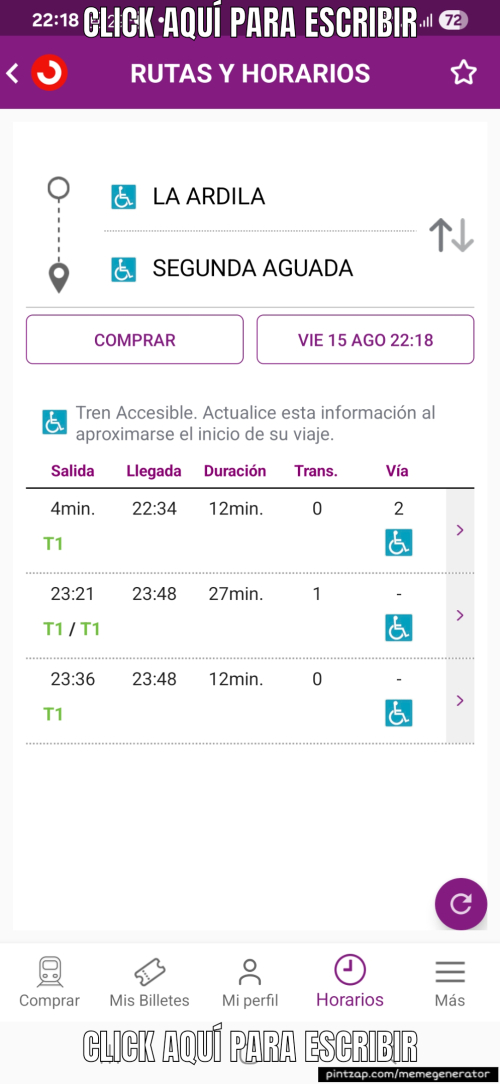This screenshot has width=500, height=1084.
Task: Open date selector VIE 15 AGO 22:18
Action: (365, 339)
